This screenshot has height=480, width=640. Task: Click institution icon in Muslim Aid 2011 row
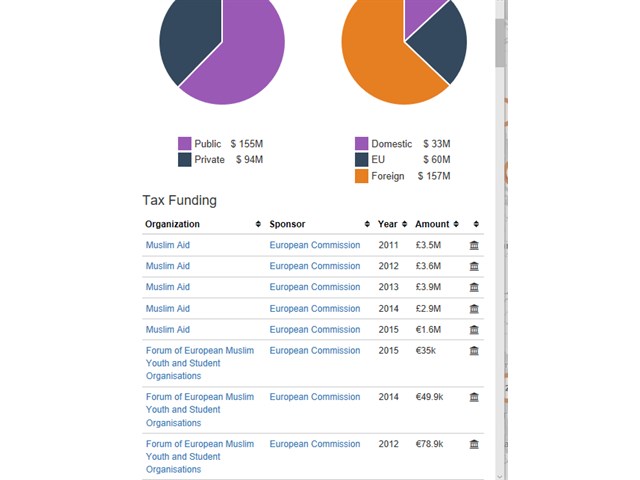[474, 245]
